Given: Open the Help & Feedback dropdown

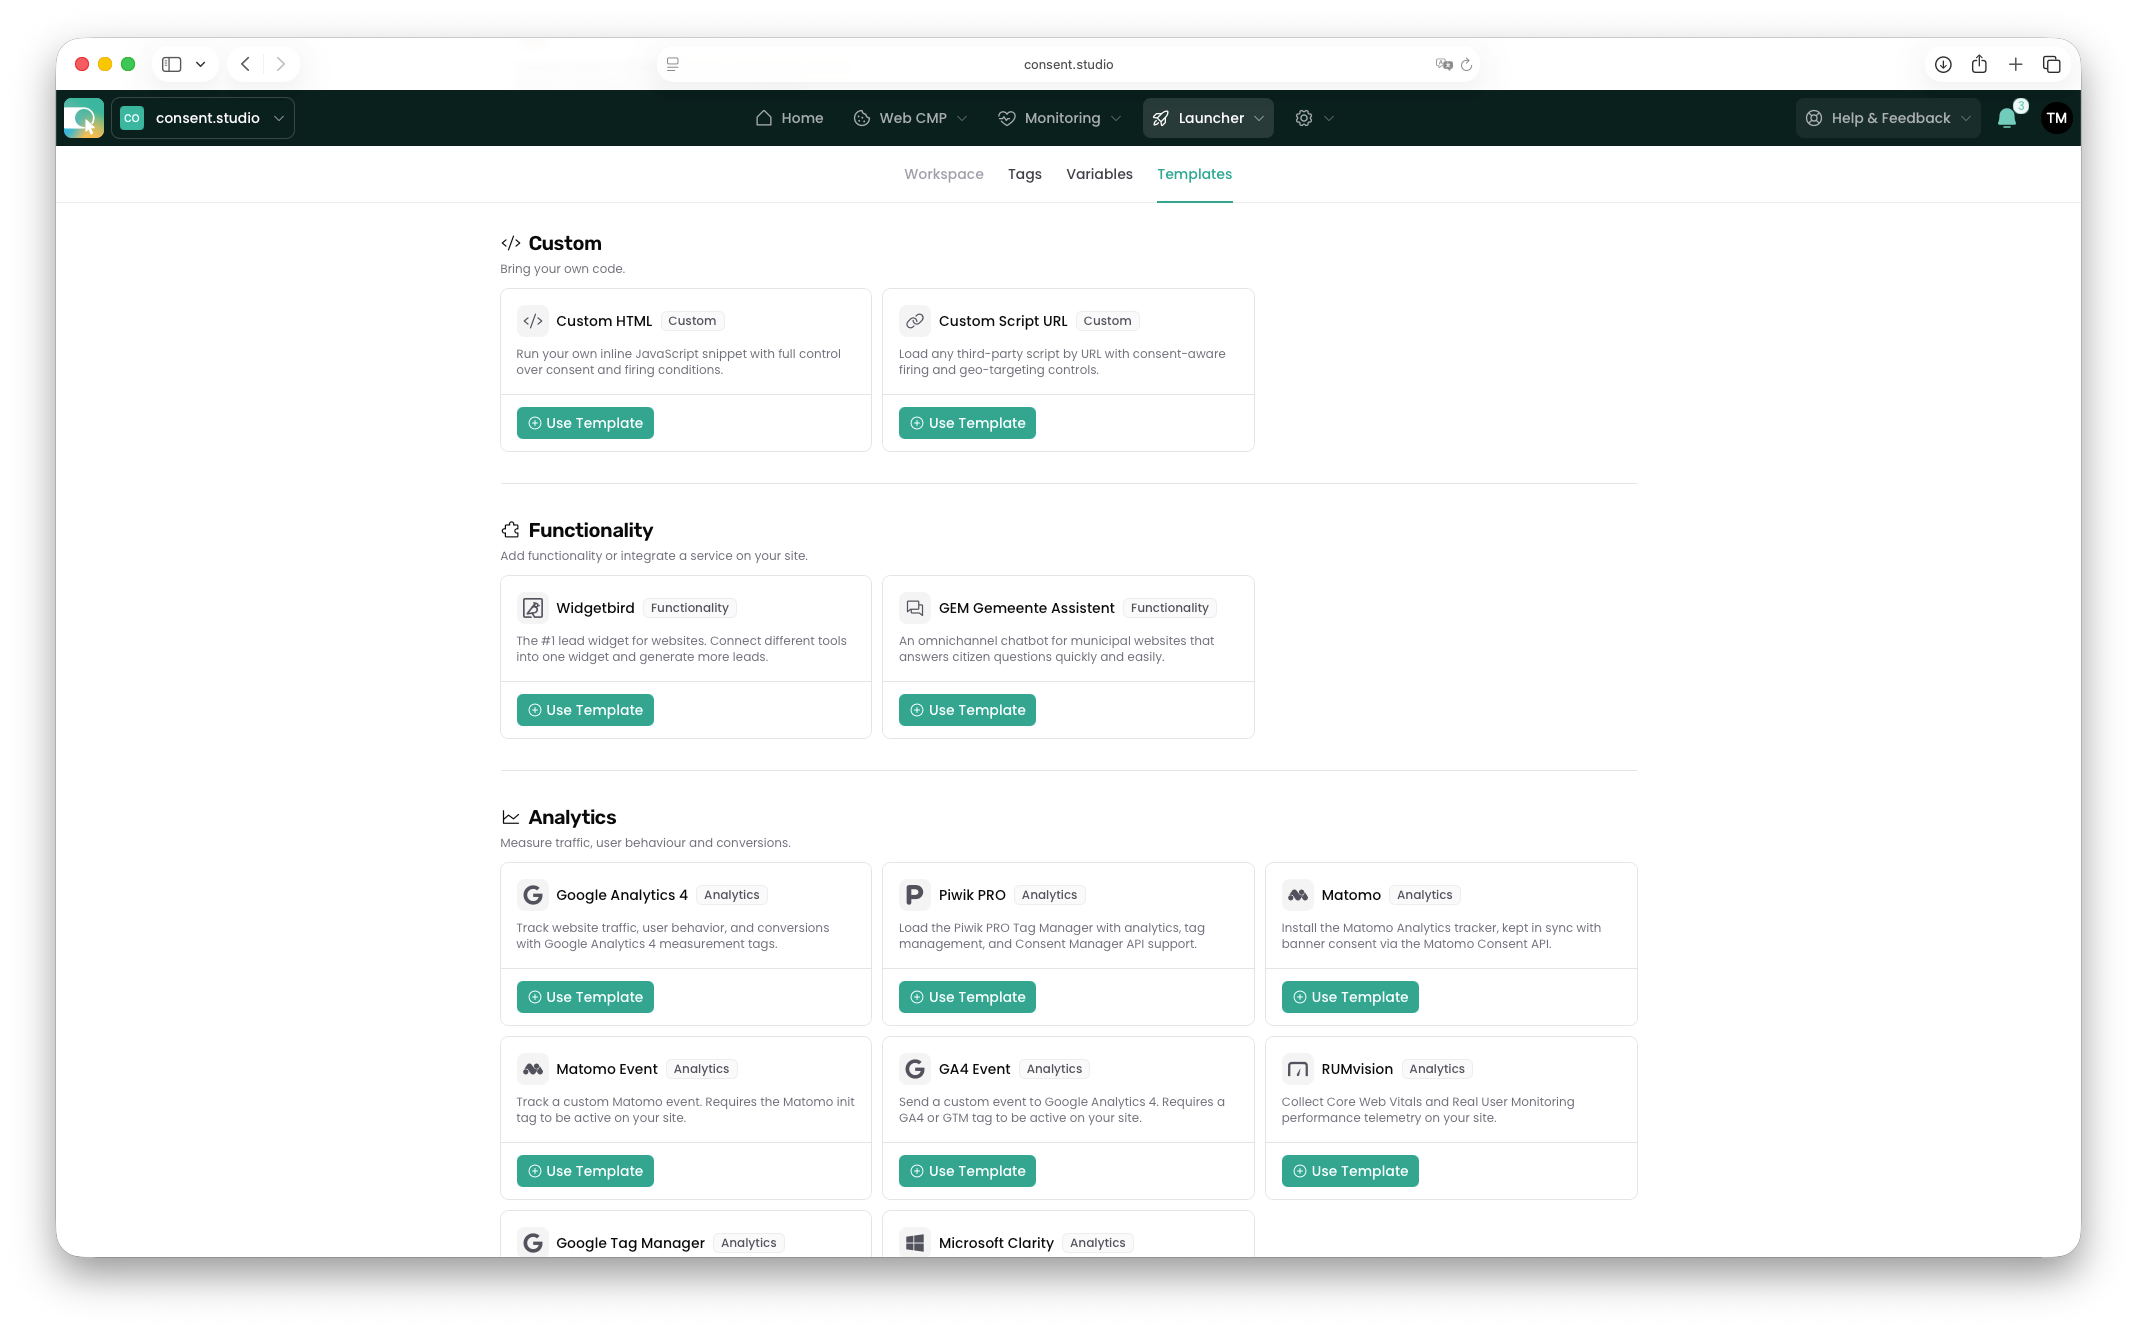Looking at the screenshot, I should (x=1888, y=118).
